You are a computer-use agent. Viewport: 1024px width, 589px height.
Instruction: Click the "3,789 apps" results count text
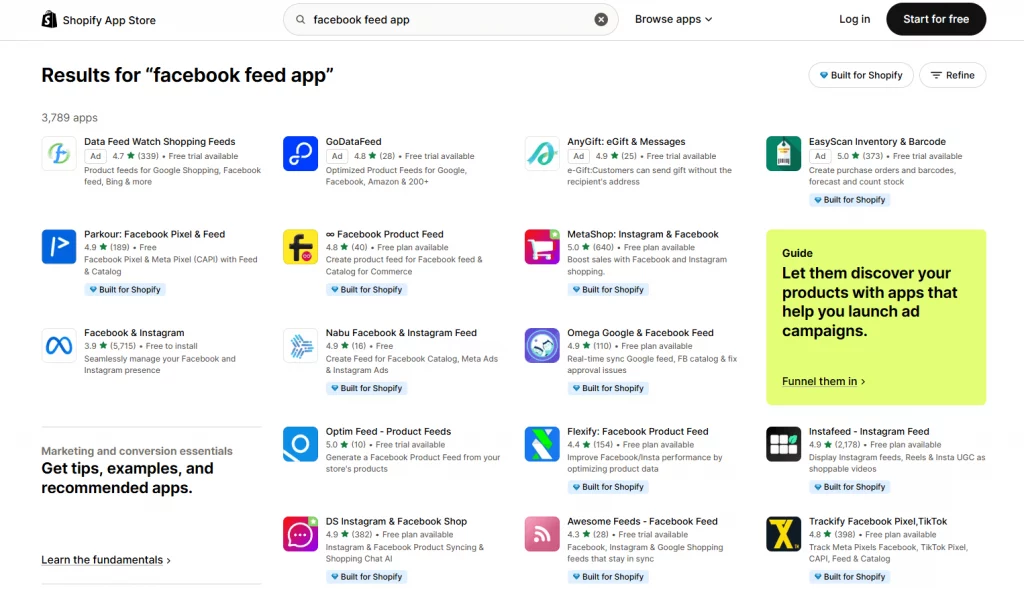(x=69, y=118)
